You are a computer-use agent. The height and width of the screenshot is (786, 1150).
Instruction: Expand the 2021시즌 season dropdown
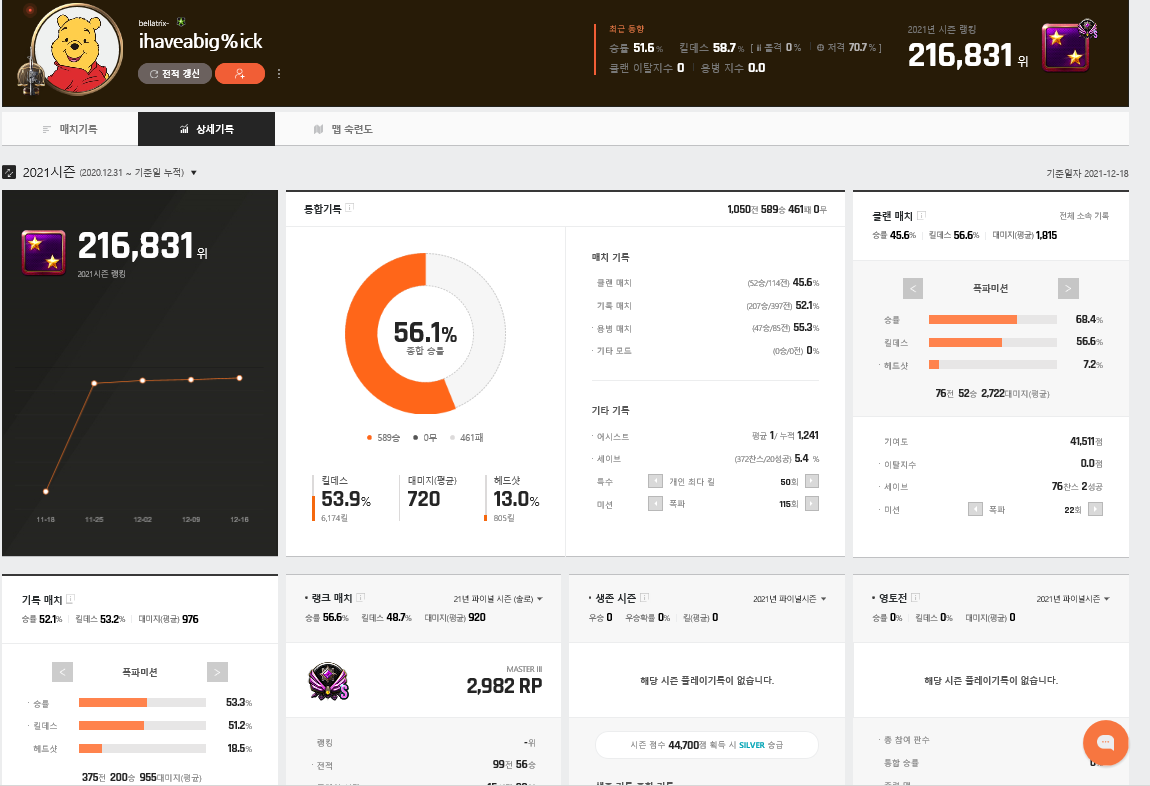coord(194,173)
